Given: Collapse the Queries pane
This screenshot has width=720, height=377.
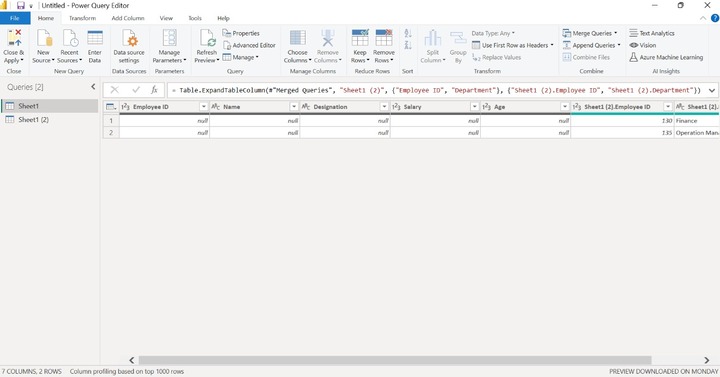Looking at the screenshot, I should (93, 86).
